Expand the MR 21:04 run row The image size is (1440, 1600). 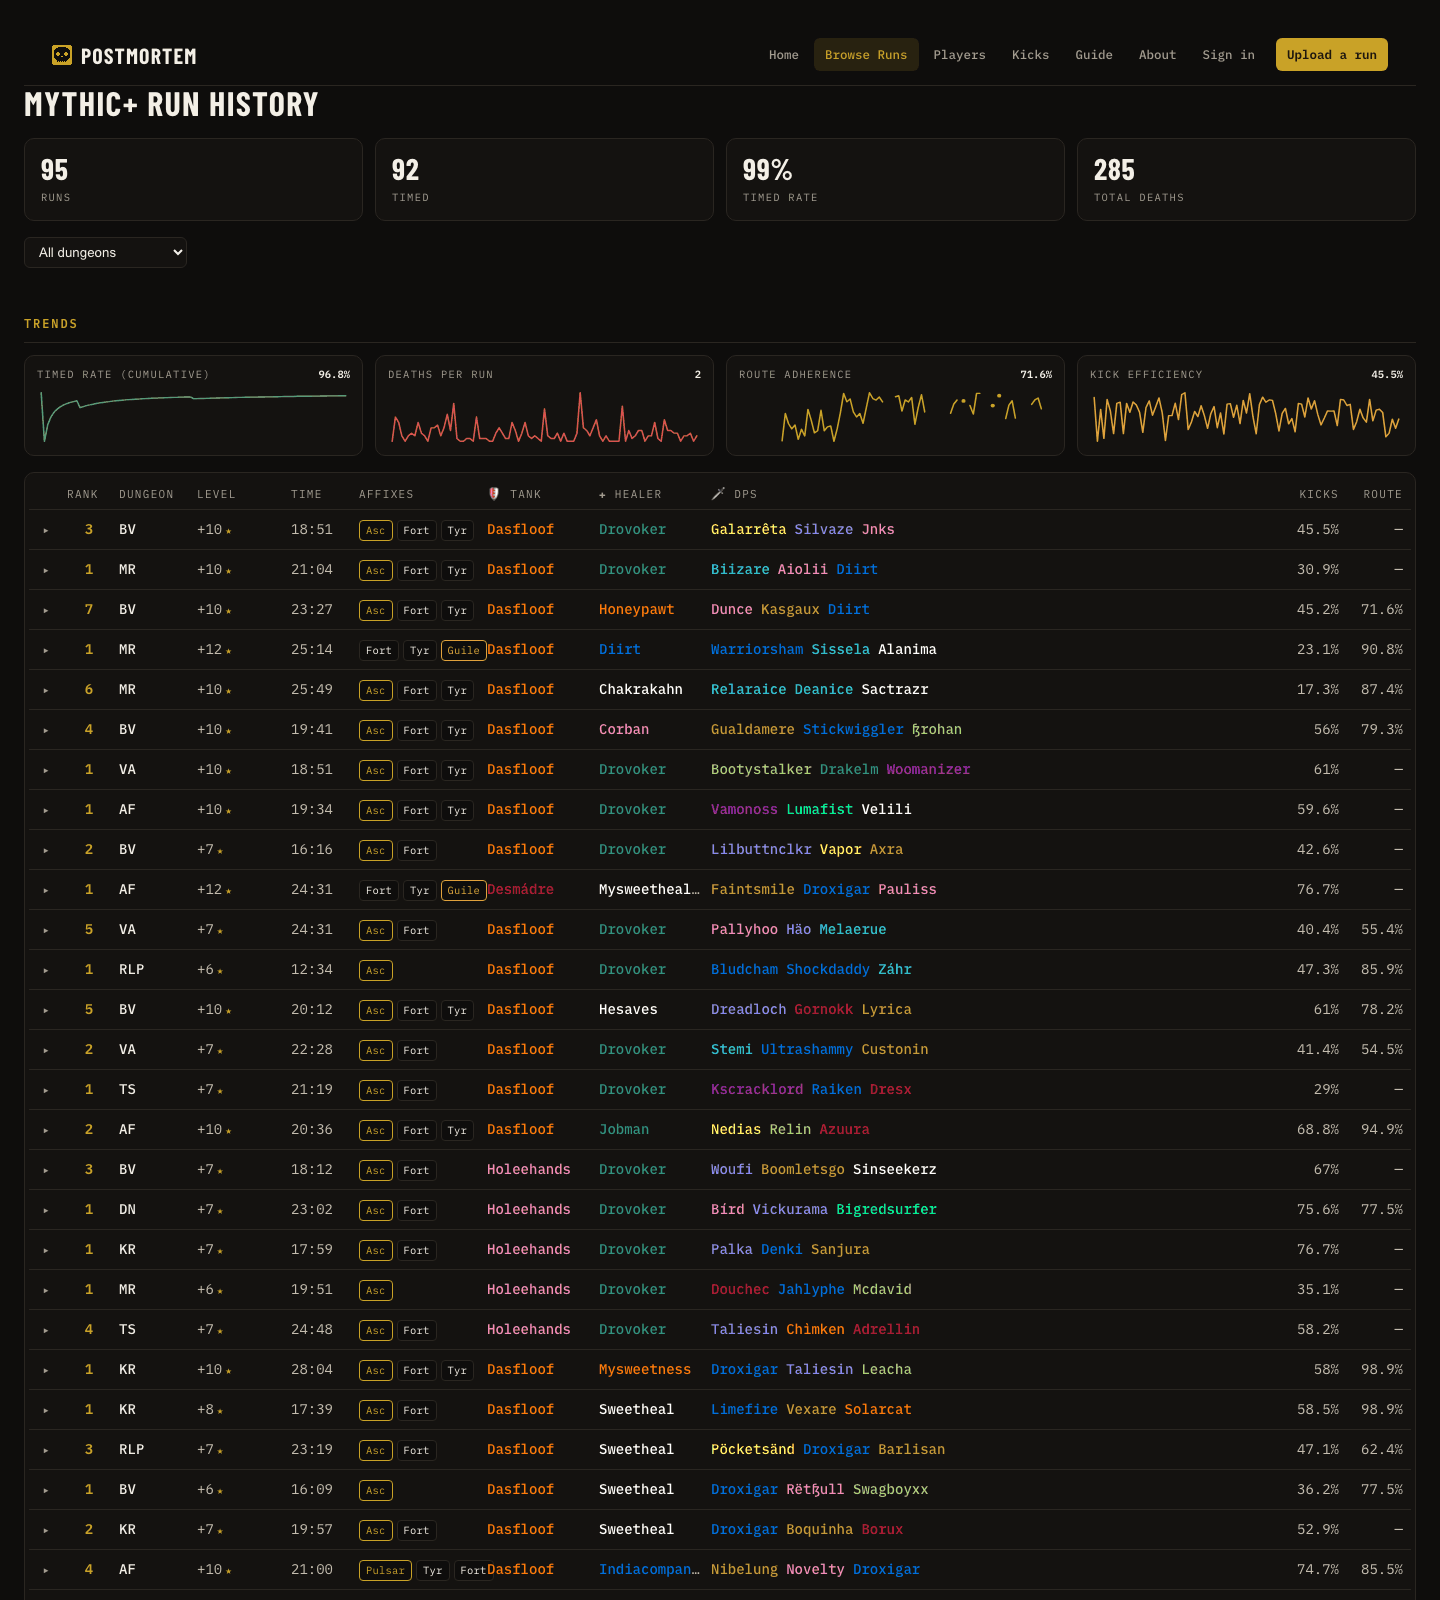click(x=46, y=570)
